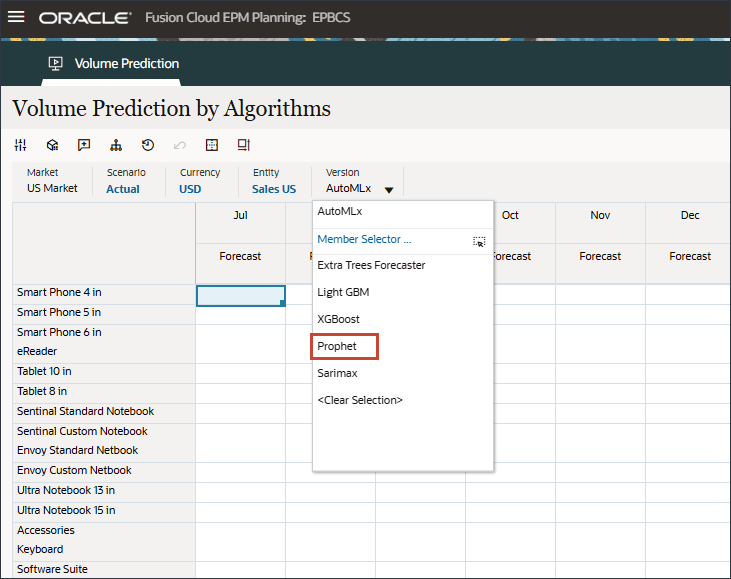Image resolution: width=731 pixels, height=579 pixels.
Task: Click Clear Selection option
Action: 360,400
